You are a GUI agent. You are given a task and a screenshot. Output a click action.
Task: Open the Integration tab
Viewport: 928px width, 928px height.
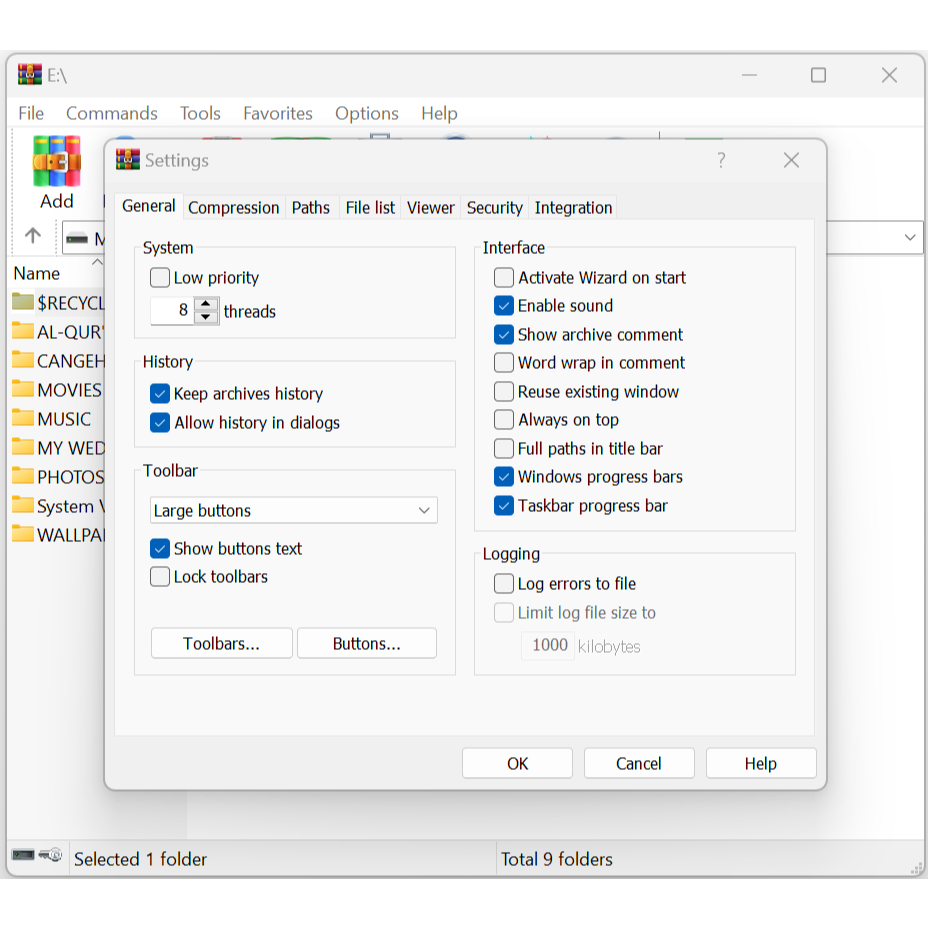573,208
